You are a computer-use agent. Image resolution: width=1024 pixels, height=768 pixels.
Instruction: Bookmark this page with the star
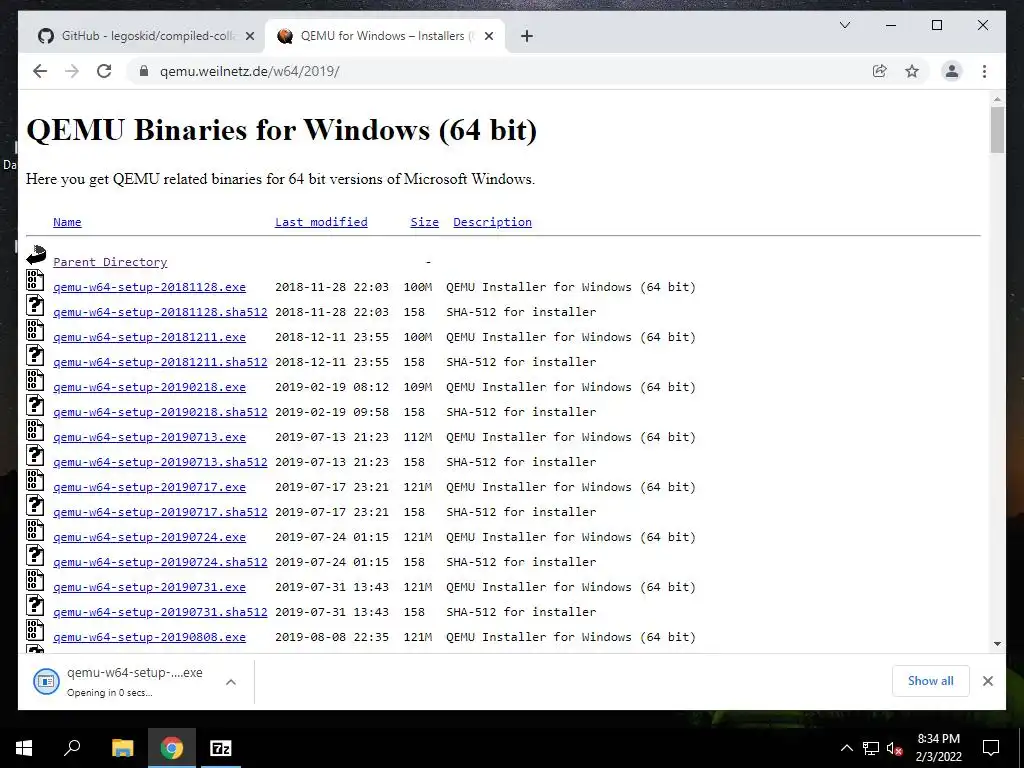[912, 71]
